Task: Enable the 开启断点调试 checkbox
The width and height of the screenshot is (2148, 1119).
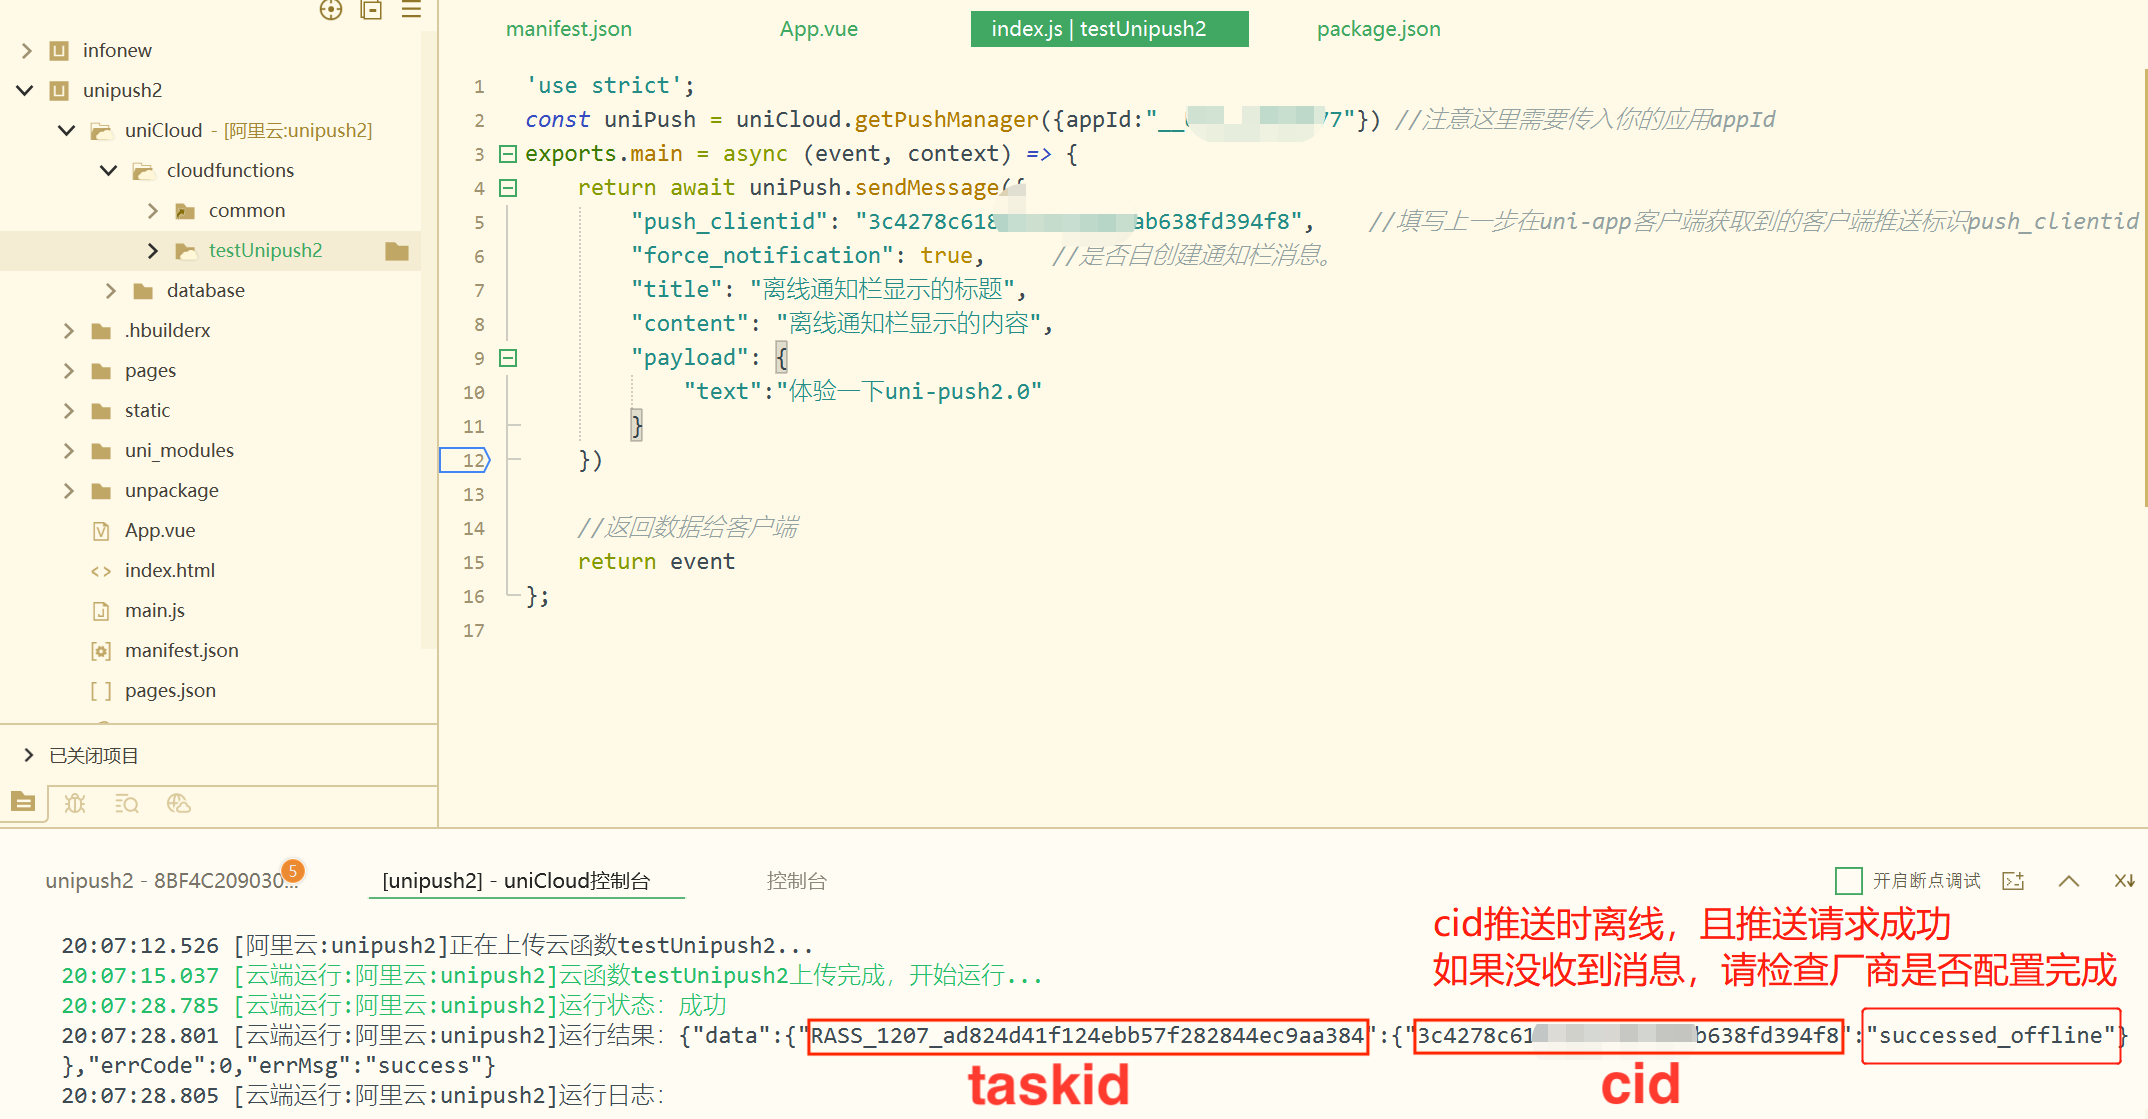Action: [x=1848, y=881]
